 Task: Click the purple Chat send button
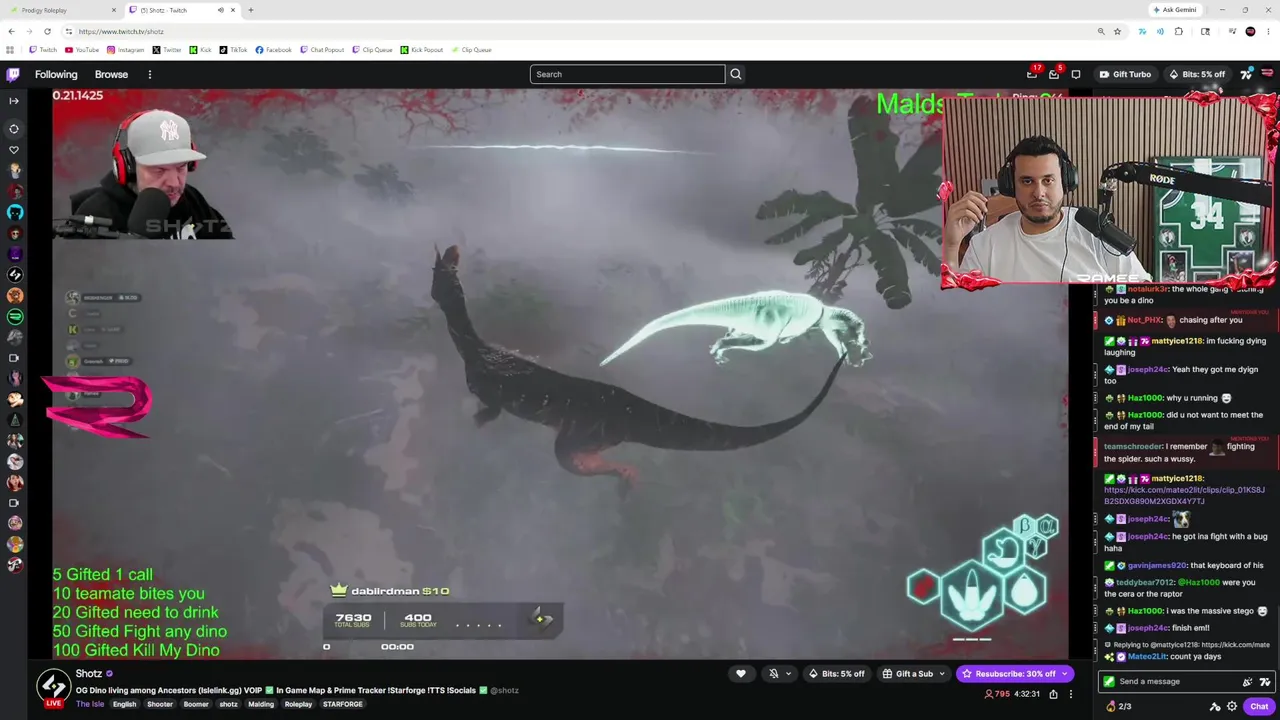click(x=1259, y=706)
